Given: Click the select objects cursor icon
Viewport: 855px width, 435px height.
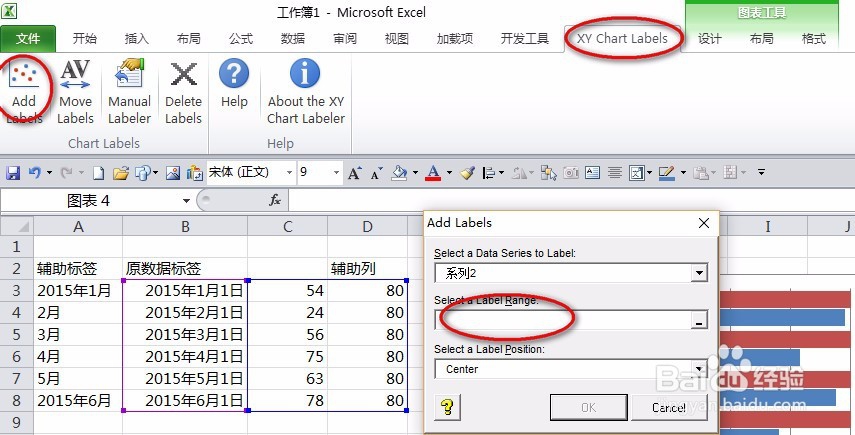Looking at the screenshot, I should point(549,173).
